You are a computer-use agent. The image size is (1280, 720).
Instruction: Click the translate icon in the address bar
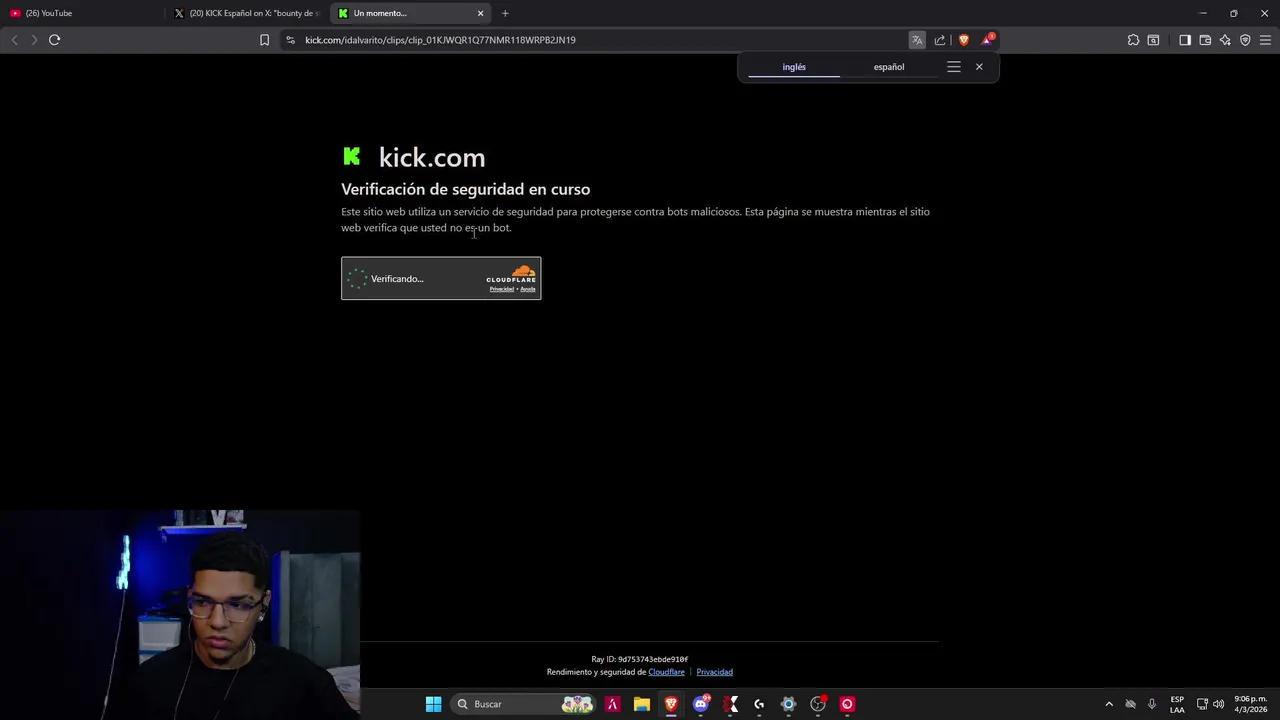[x=917, y=40]
